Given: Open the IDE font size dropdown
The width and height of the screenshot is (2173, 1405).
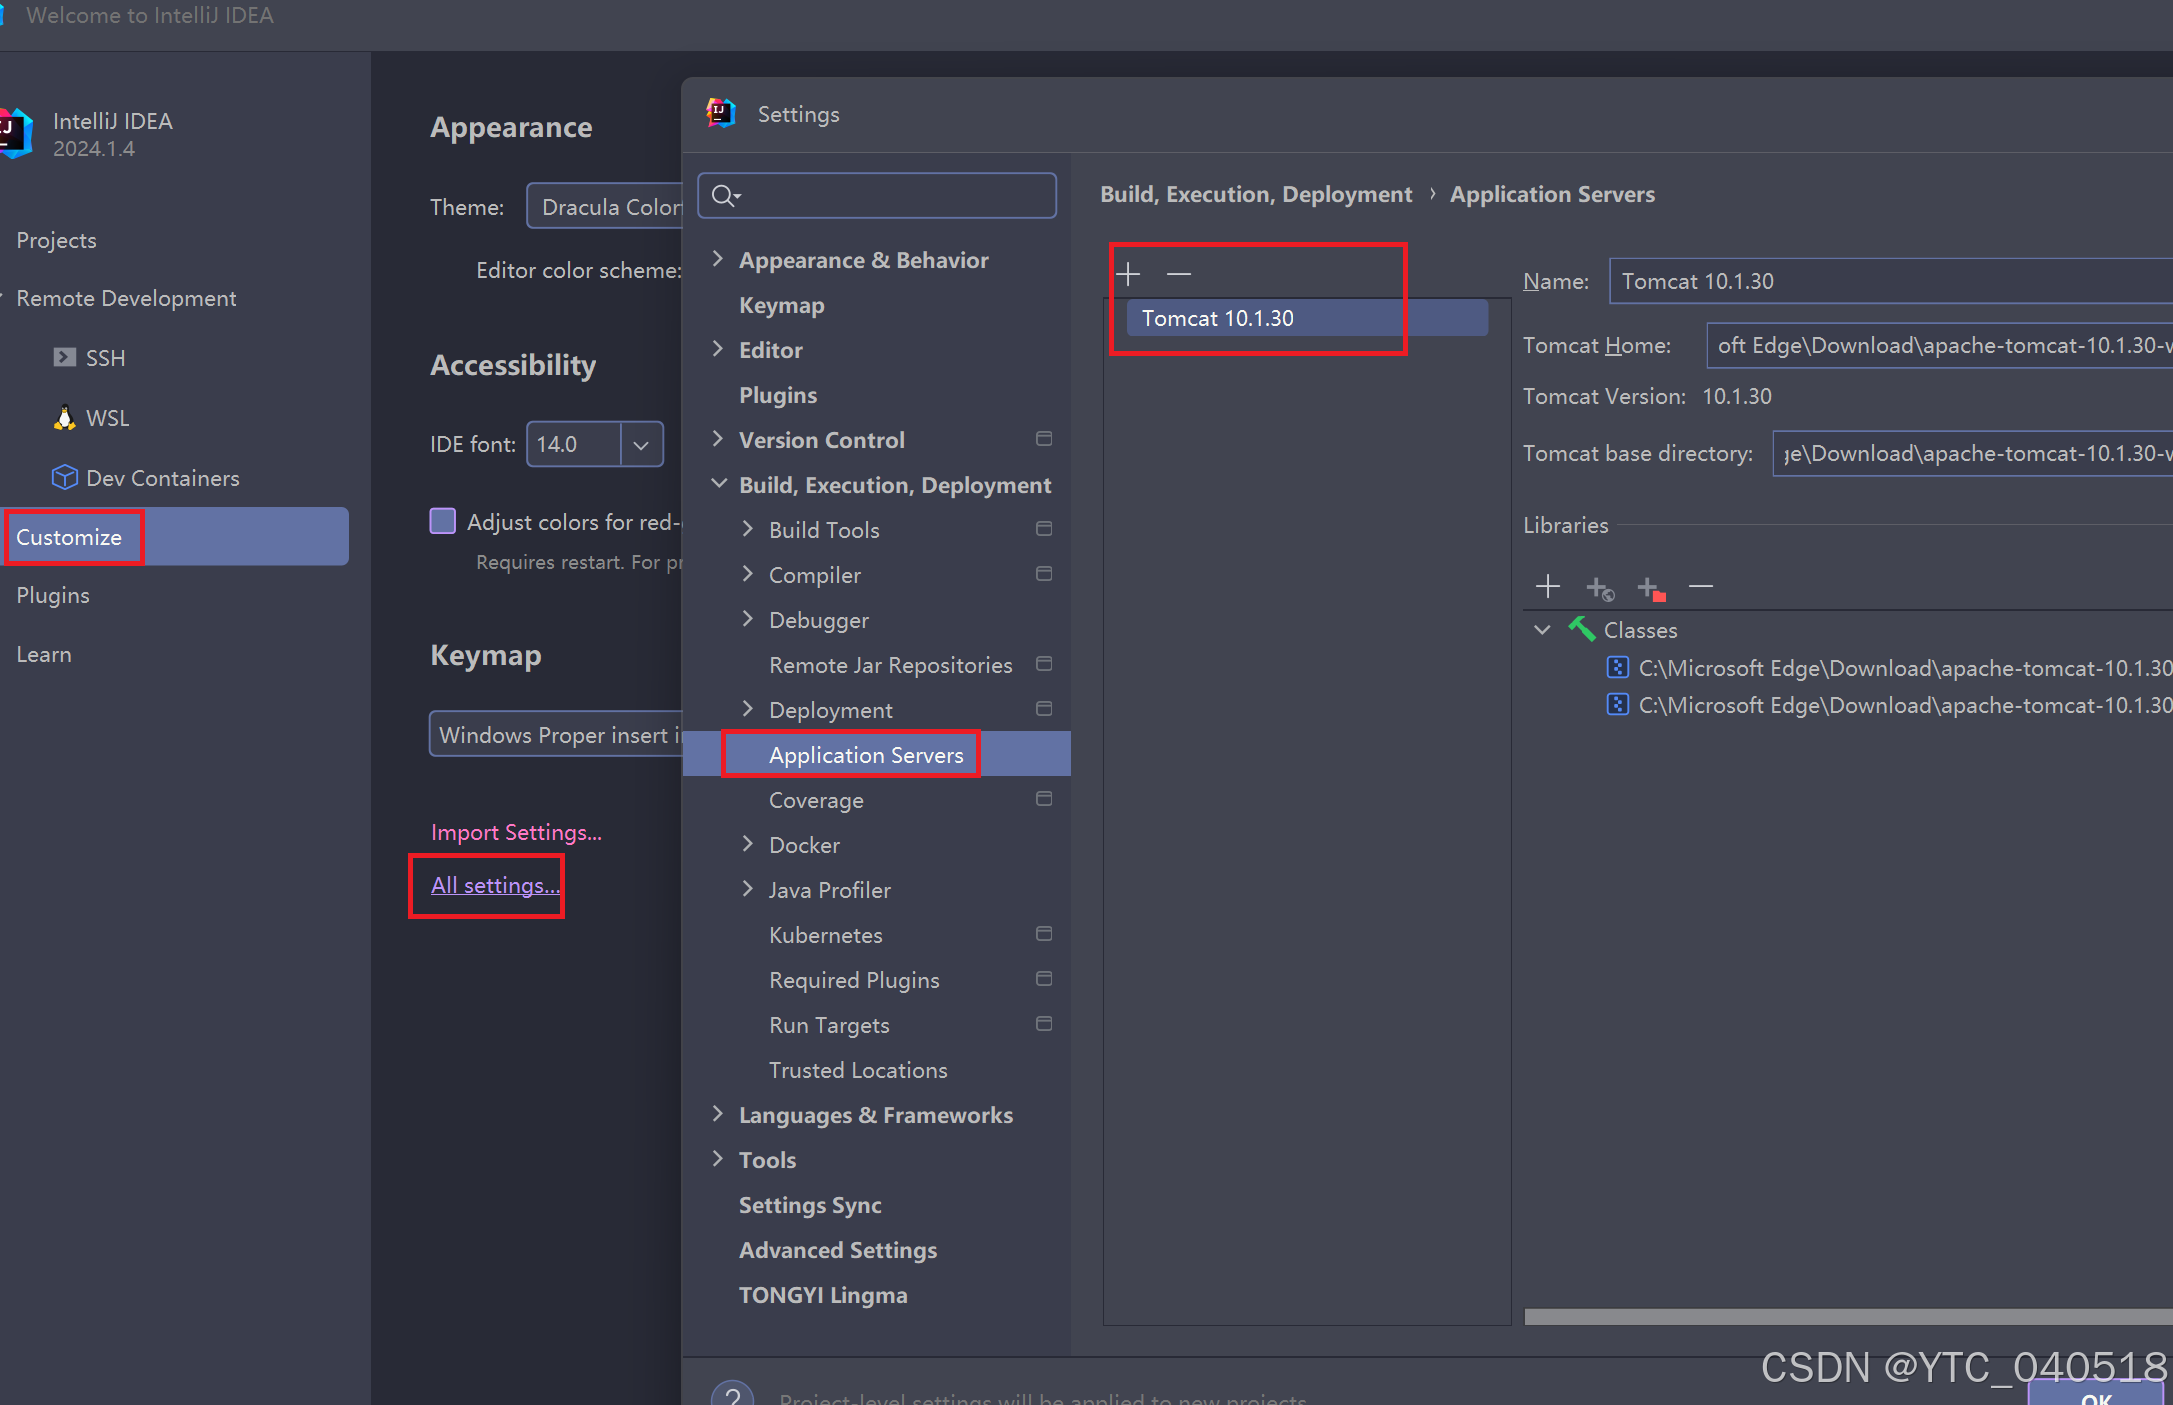Looking at the screenshot, I should coord(641,444).
